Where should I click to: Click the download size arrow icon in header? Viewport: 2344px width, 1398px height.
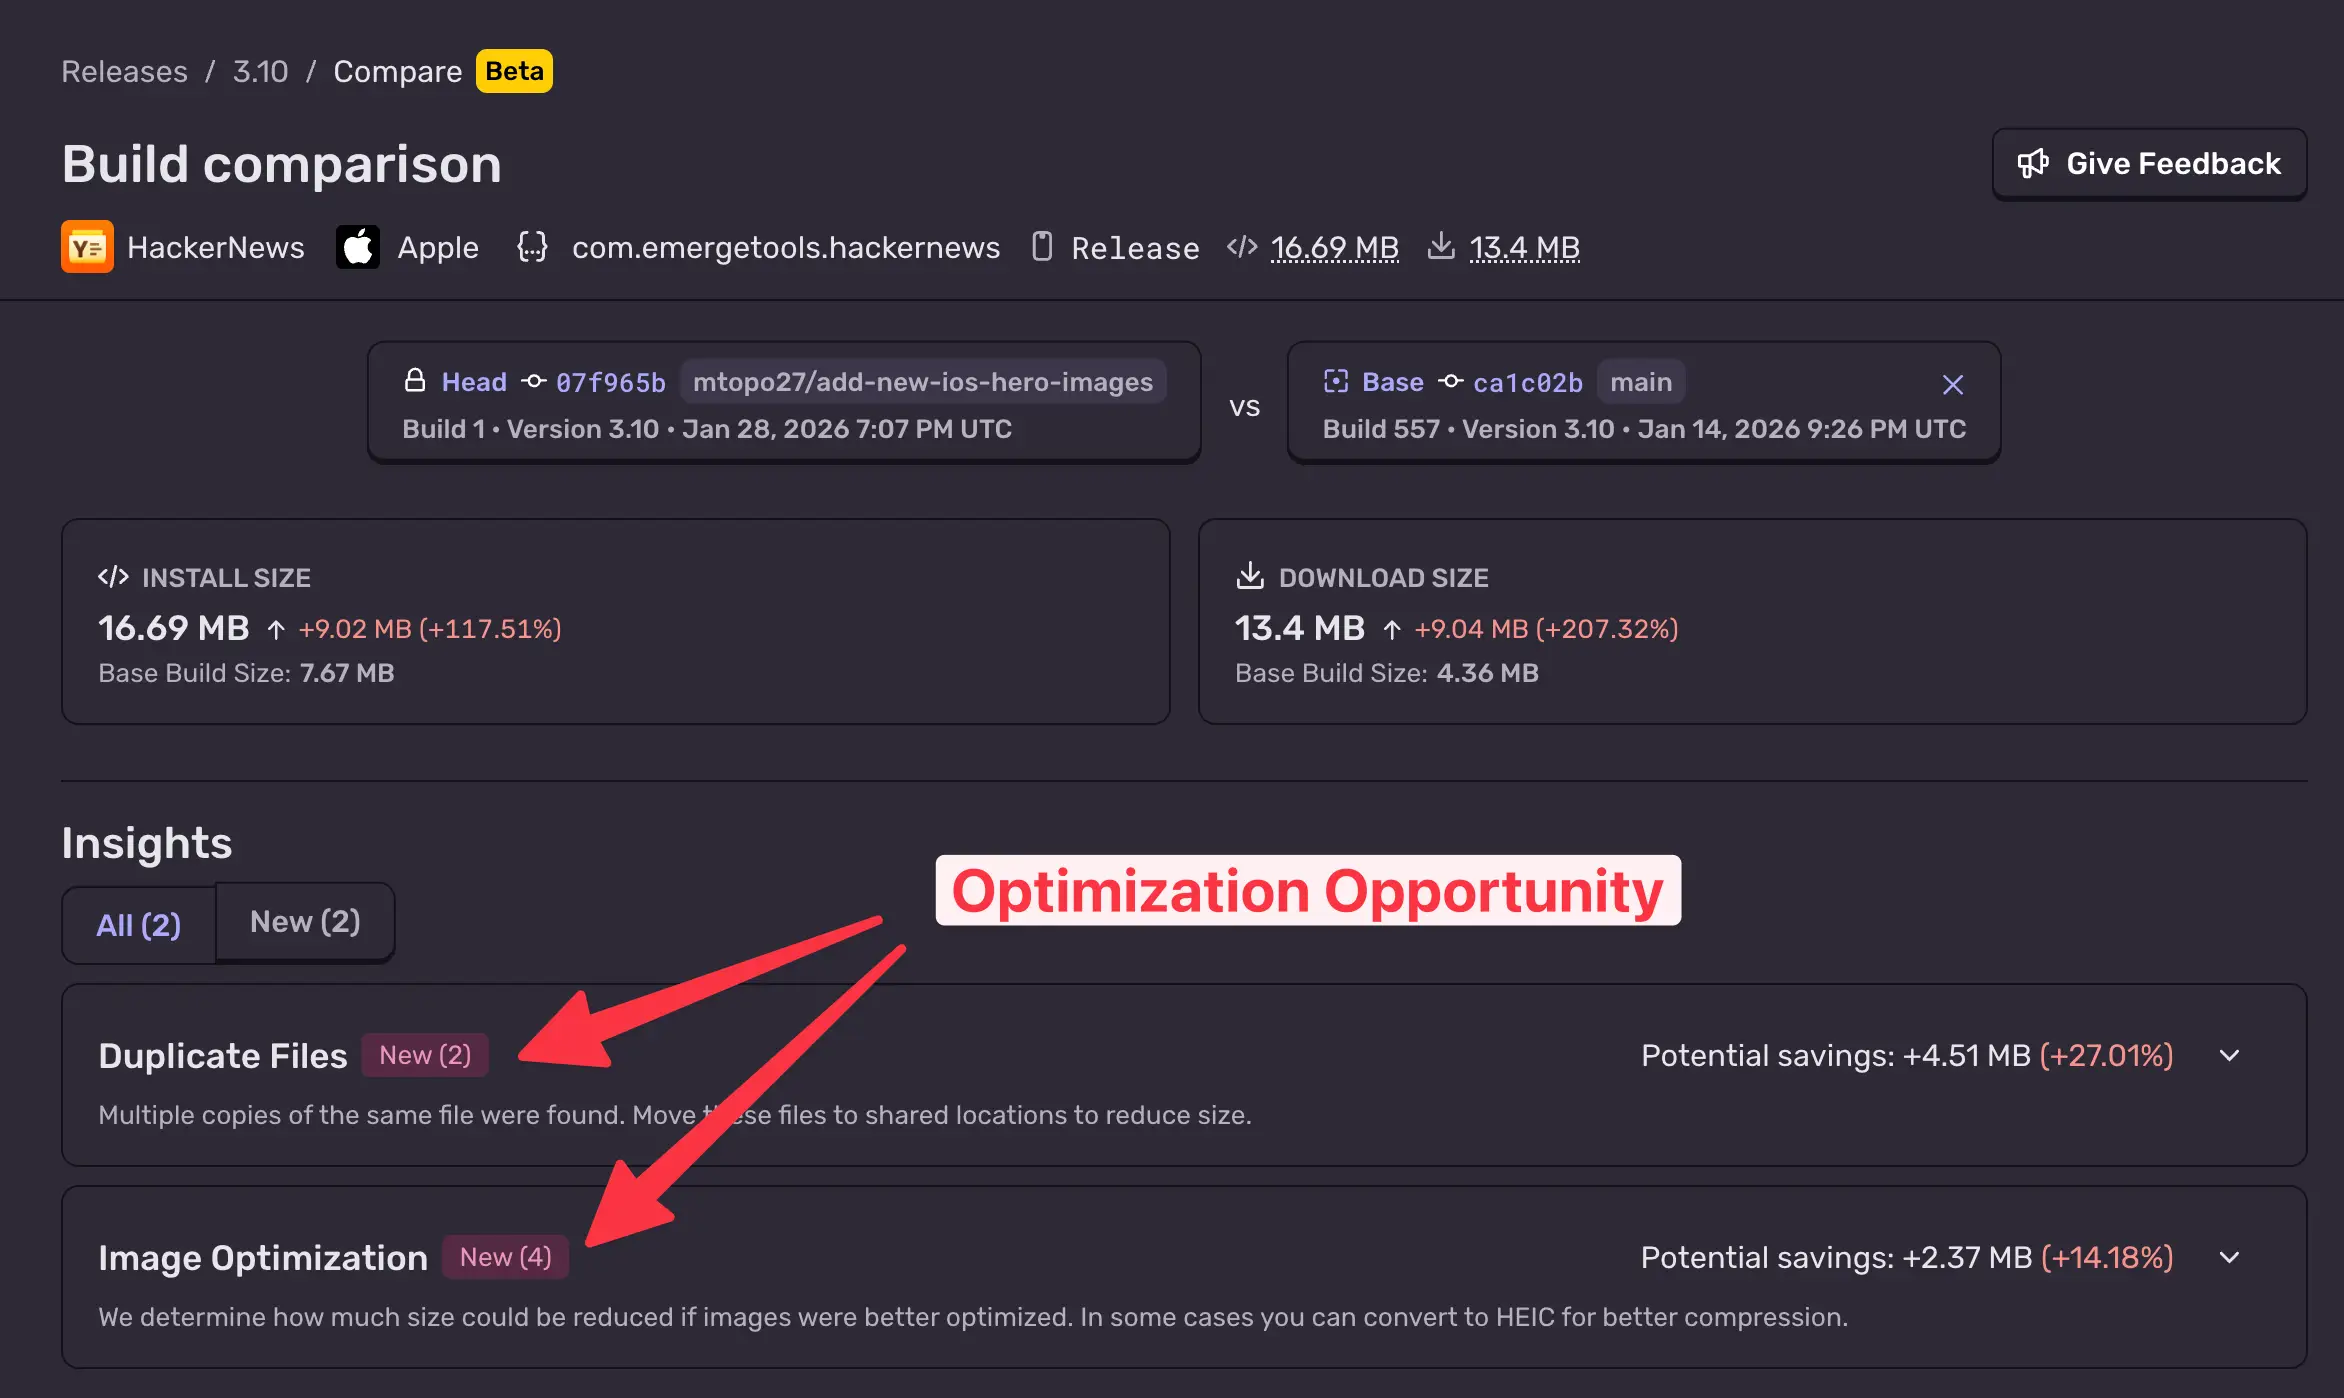1440,246
